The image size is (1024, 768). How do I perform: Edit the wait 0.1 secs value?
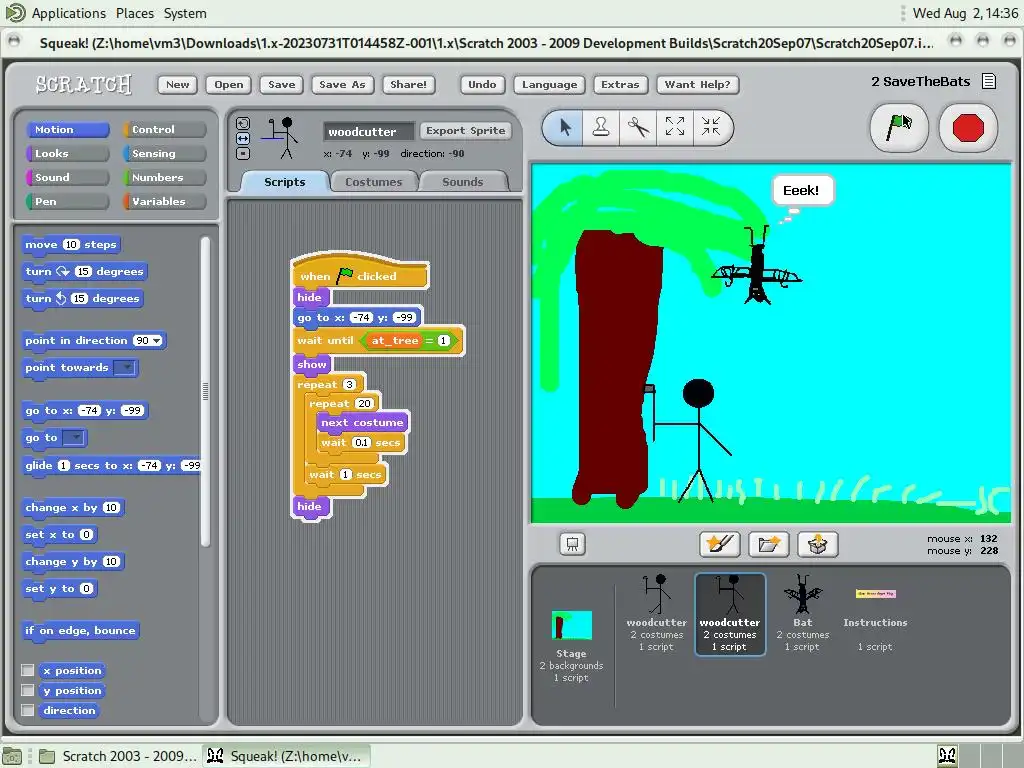point(361,443)
